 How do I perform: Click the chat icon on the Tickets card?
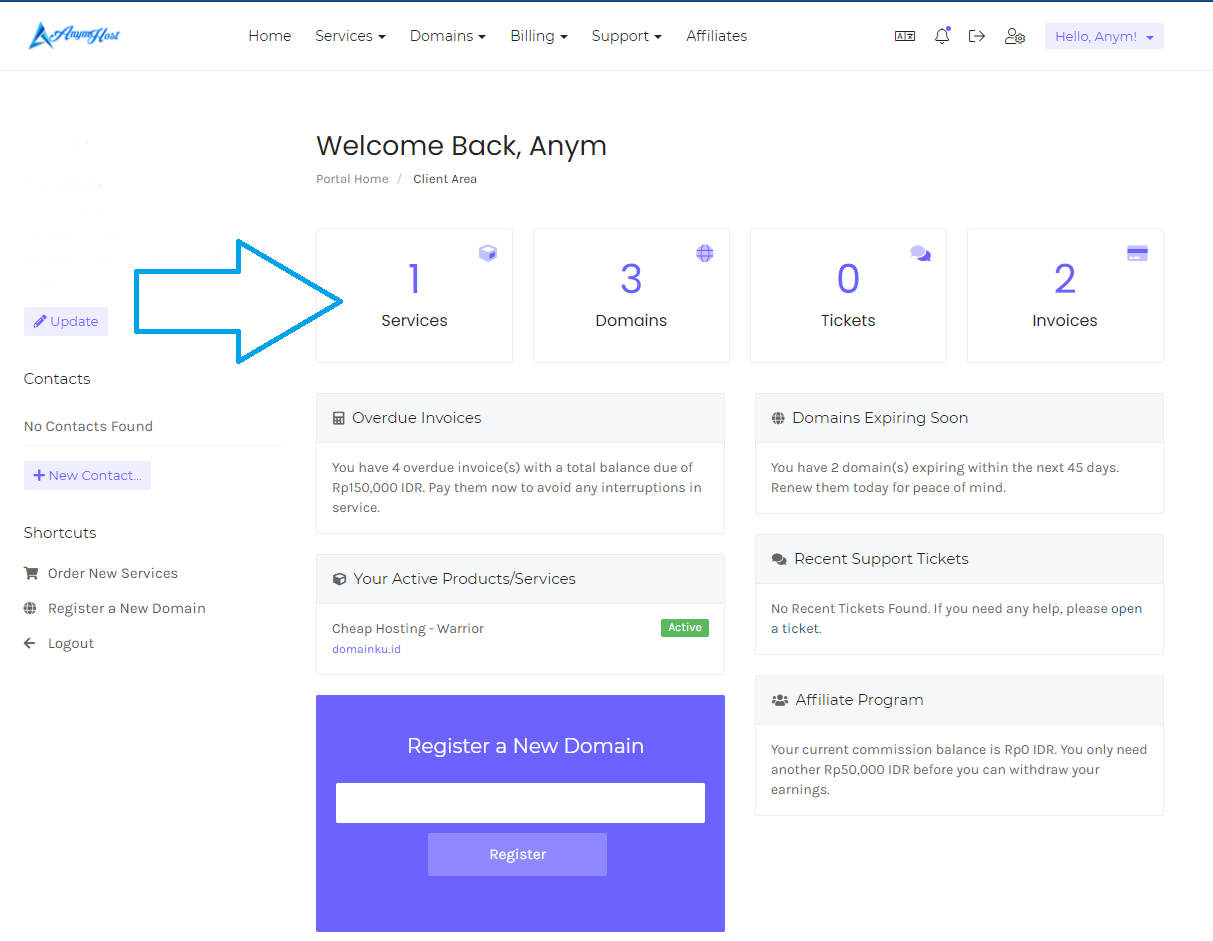point(921,253)
